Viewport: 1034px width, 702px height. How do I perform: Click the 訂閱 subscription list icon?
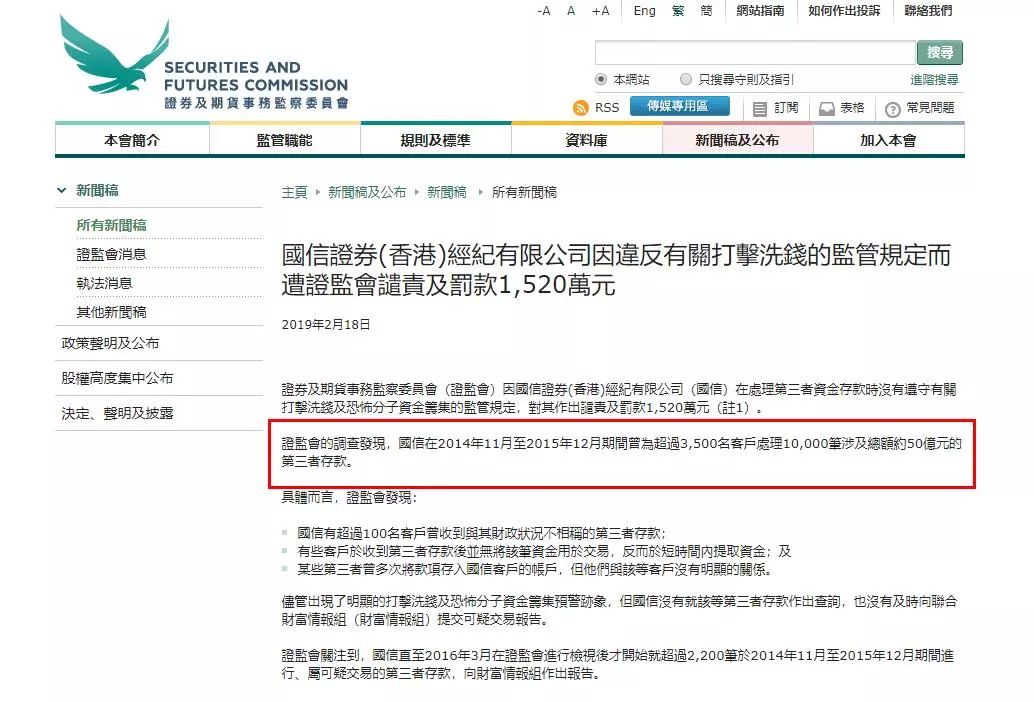[x=760, y=109]
